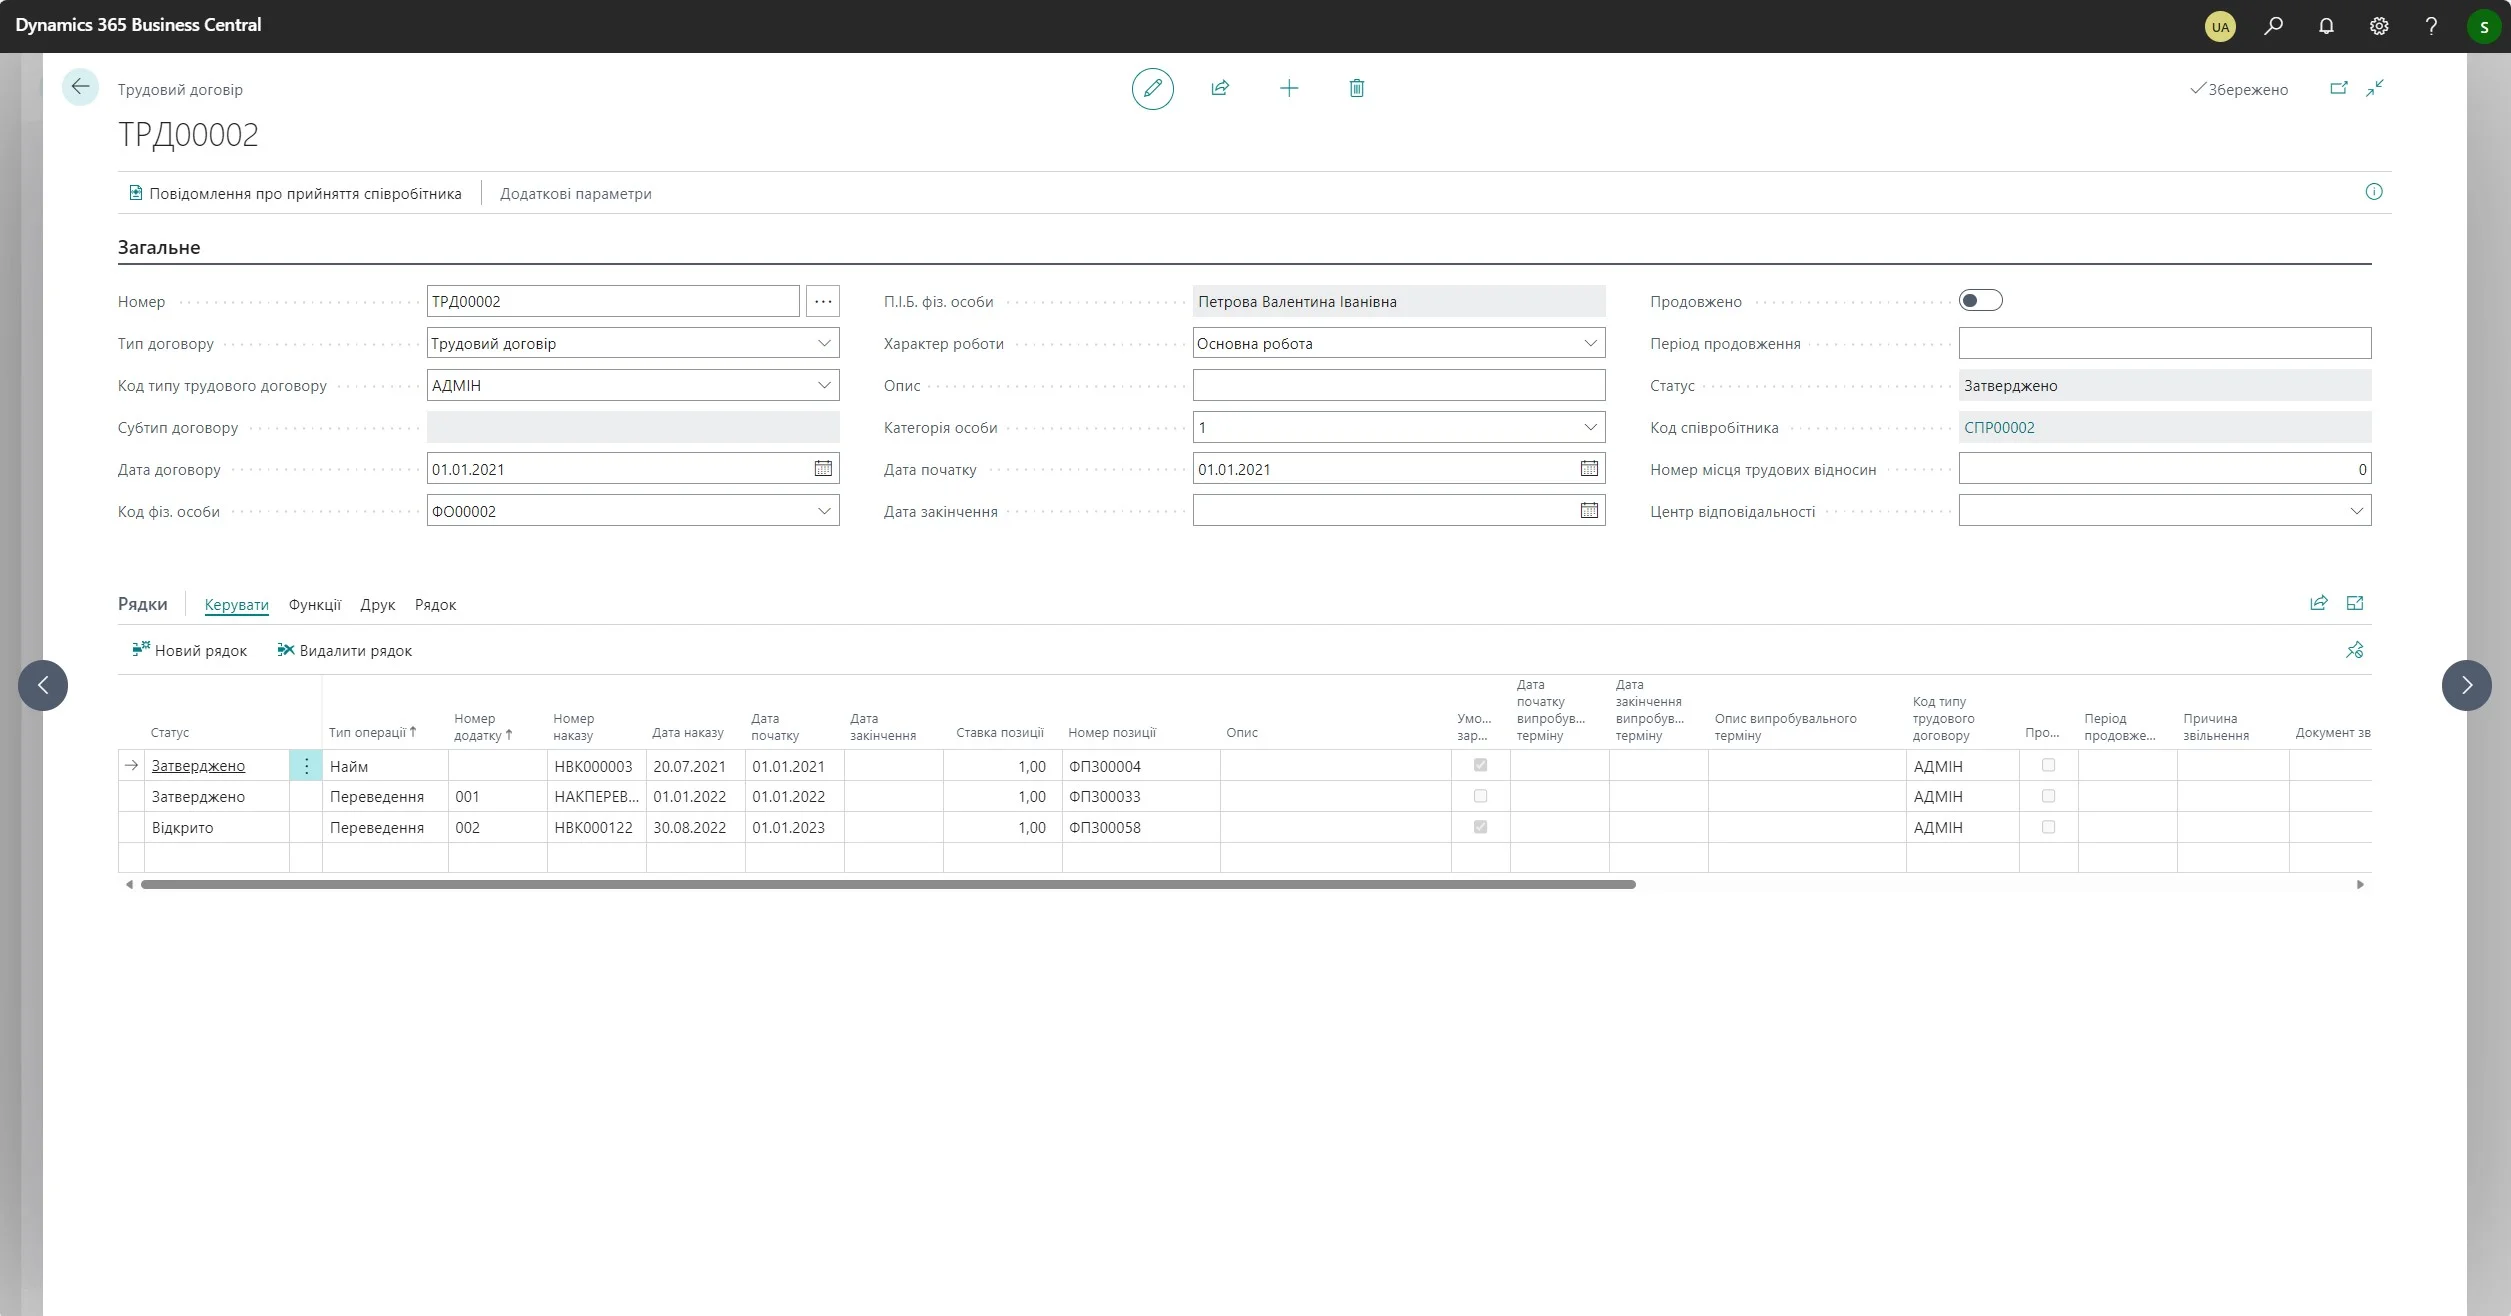
Task: Click the horizontal scrollbar of the lines grid
Action: tap(888, 885)
